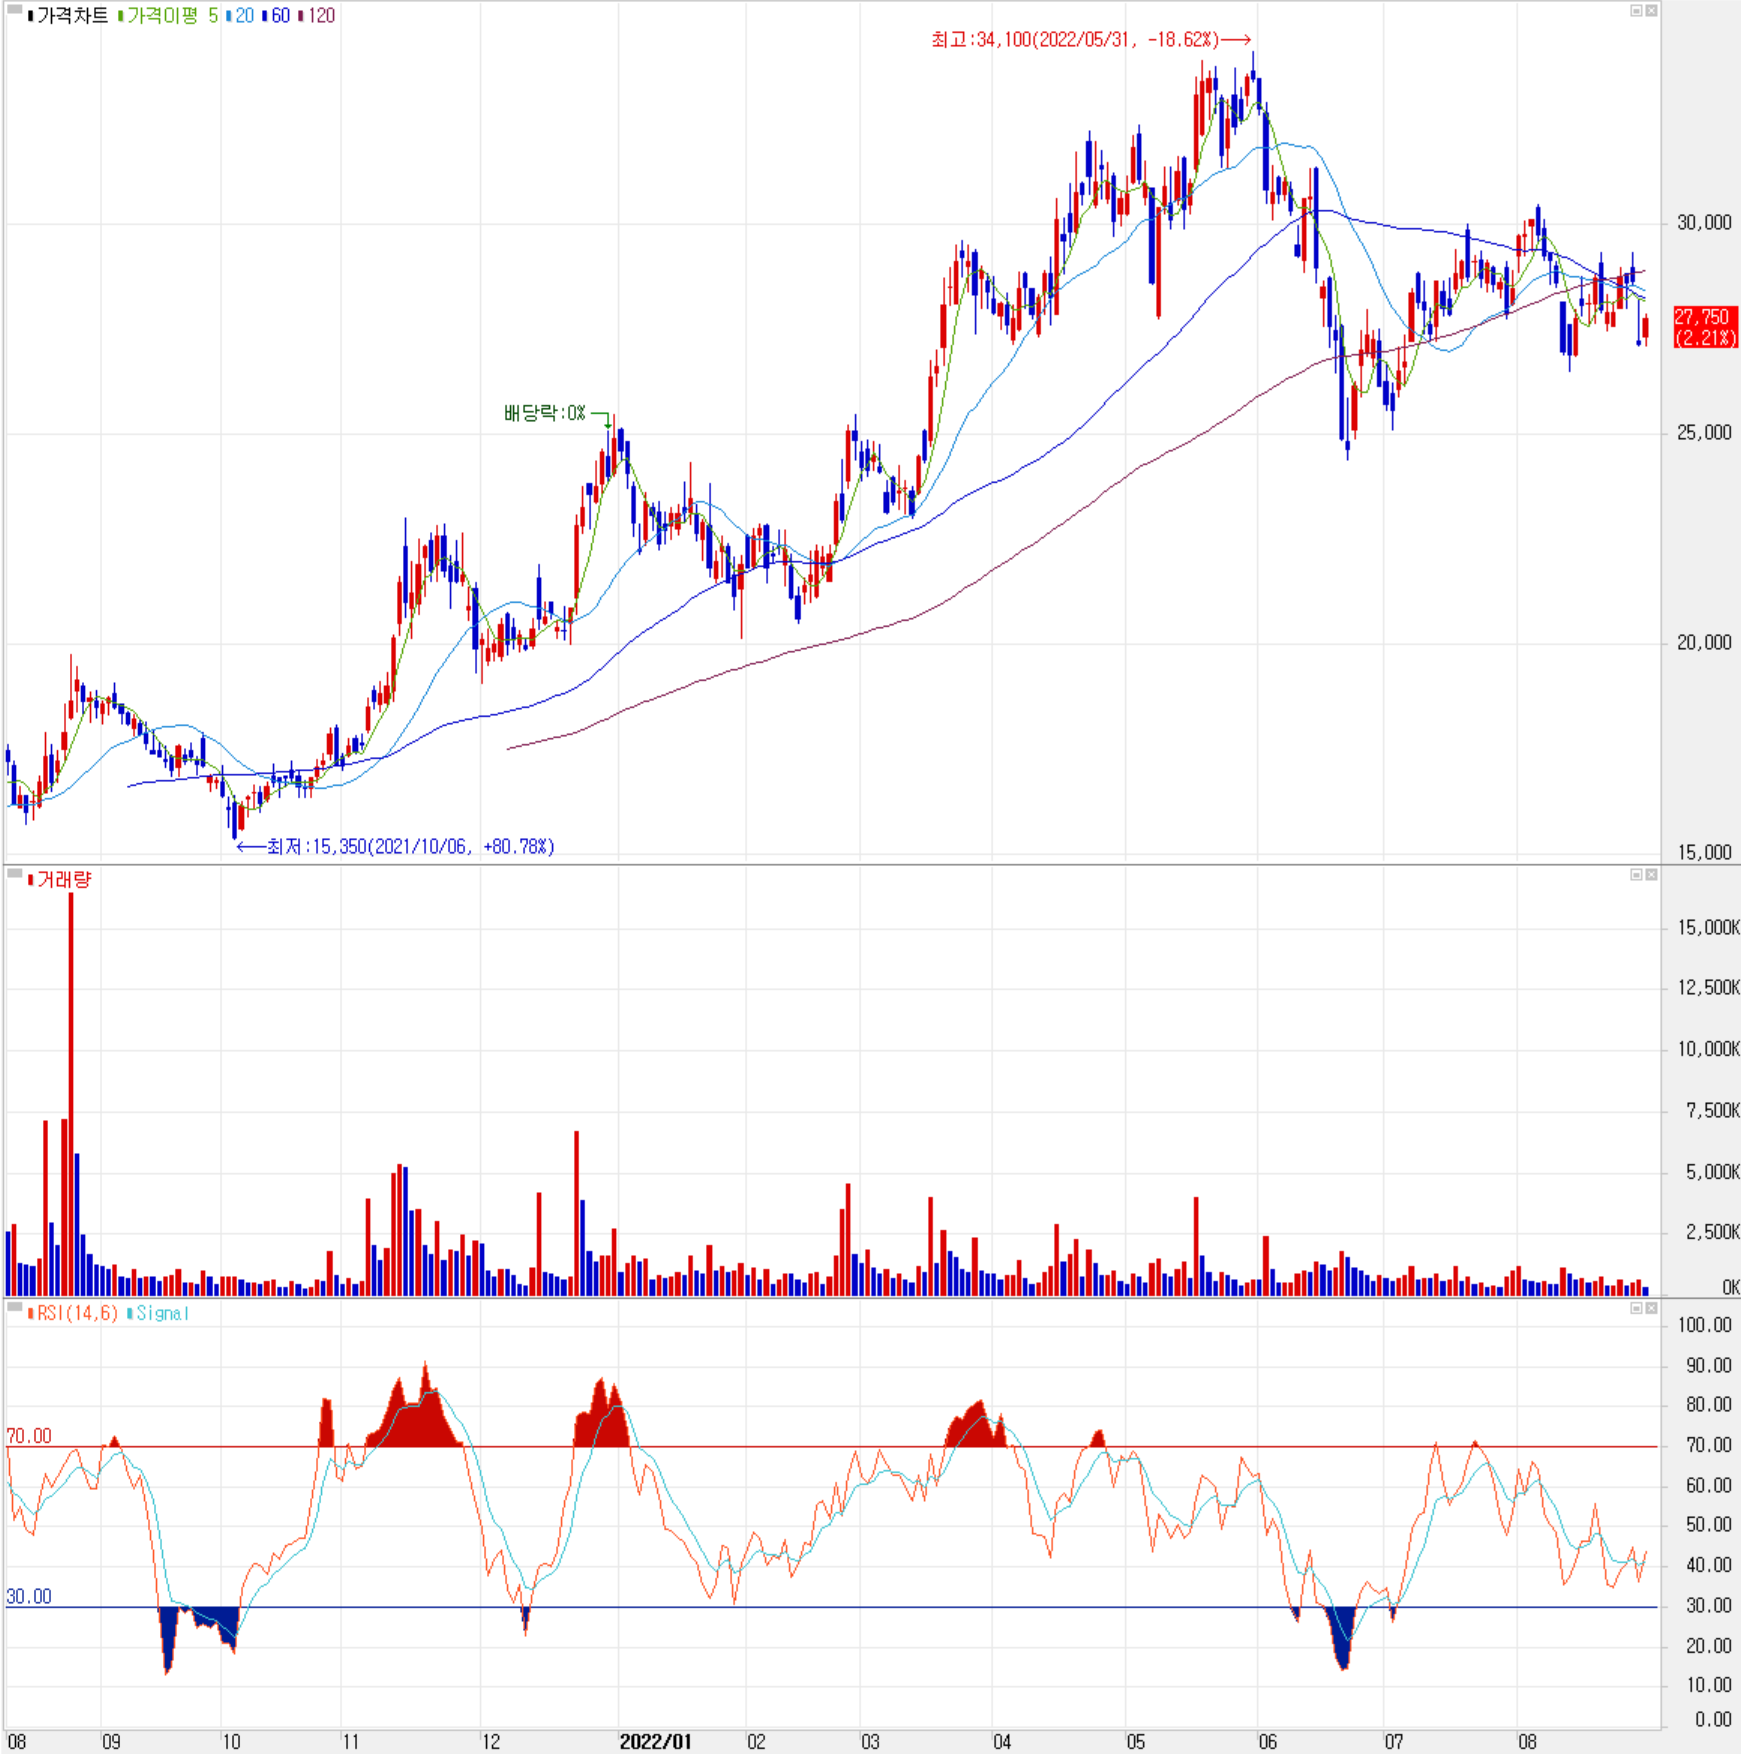Click the 최고:34,100 high price annotation

click(1090, 40)
